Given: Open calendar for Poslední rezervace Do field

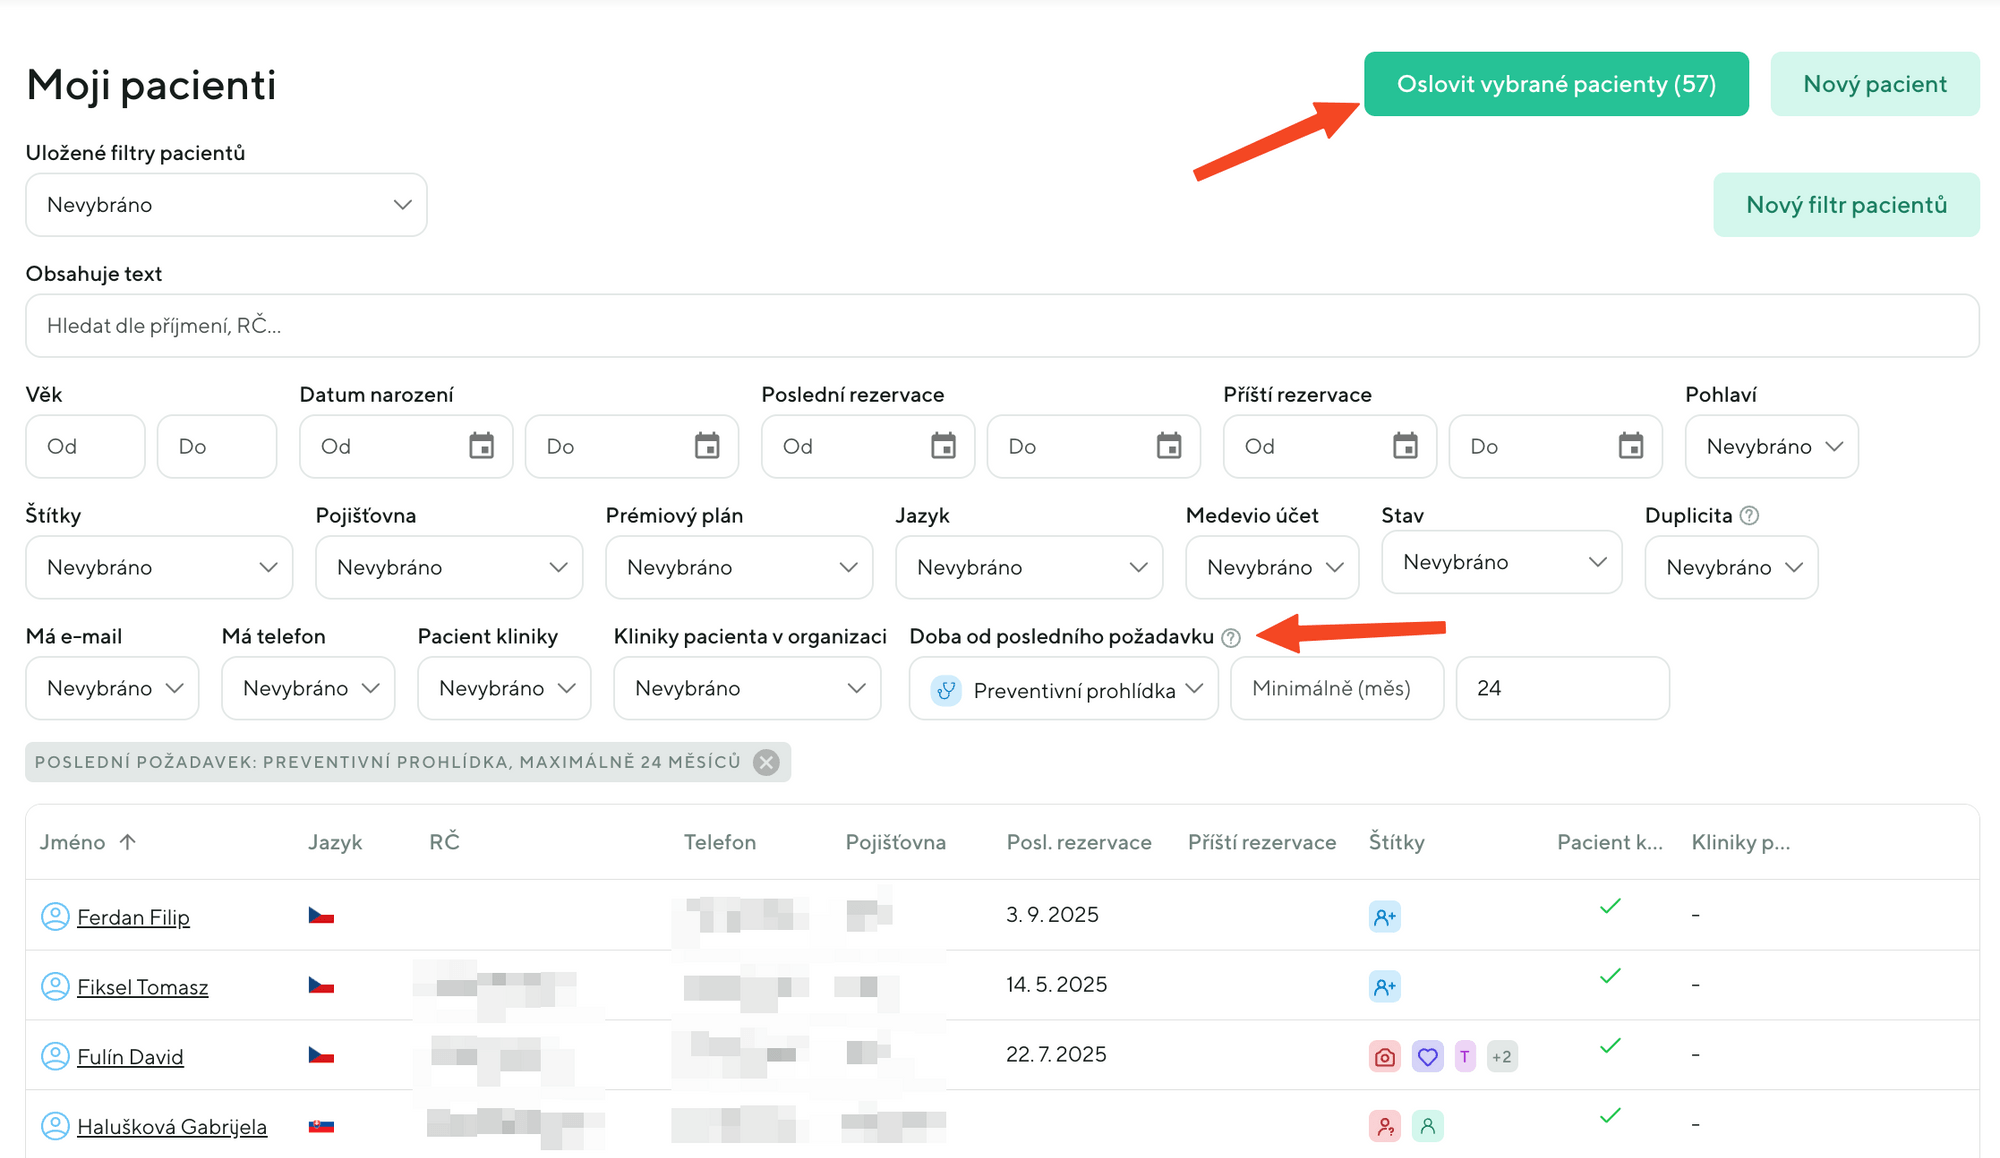Looking at the screenshot, I should coord(1168,446).
